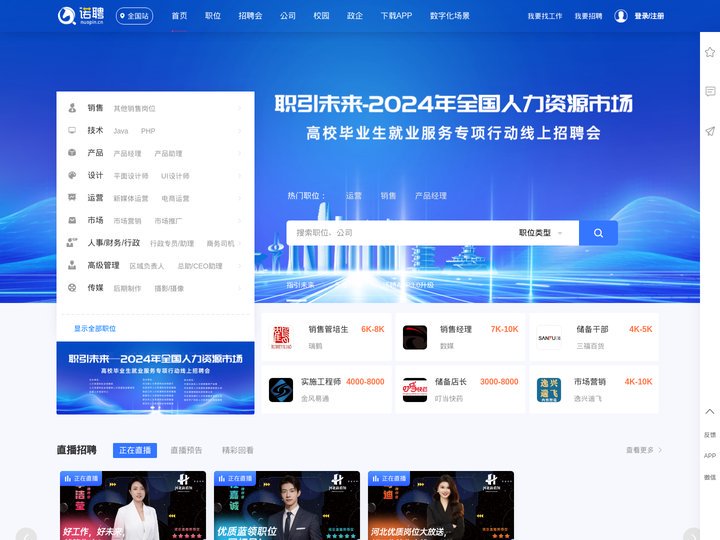Open the 职位 menu item
720x540 pixels.
[213, 16]
